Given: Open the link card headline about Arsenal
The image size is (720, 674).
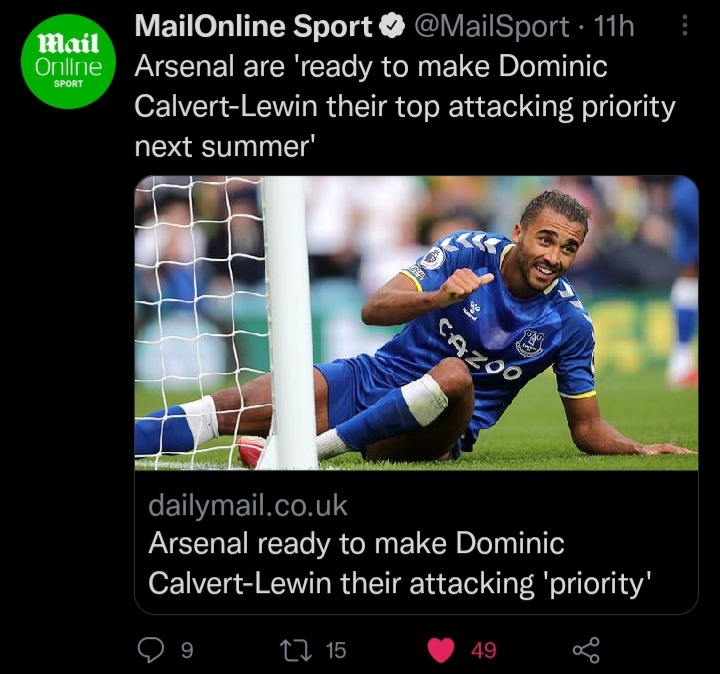Looking at the screenshot, I should (400, 563).
